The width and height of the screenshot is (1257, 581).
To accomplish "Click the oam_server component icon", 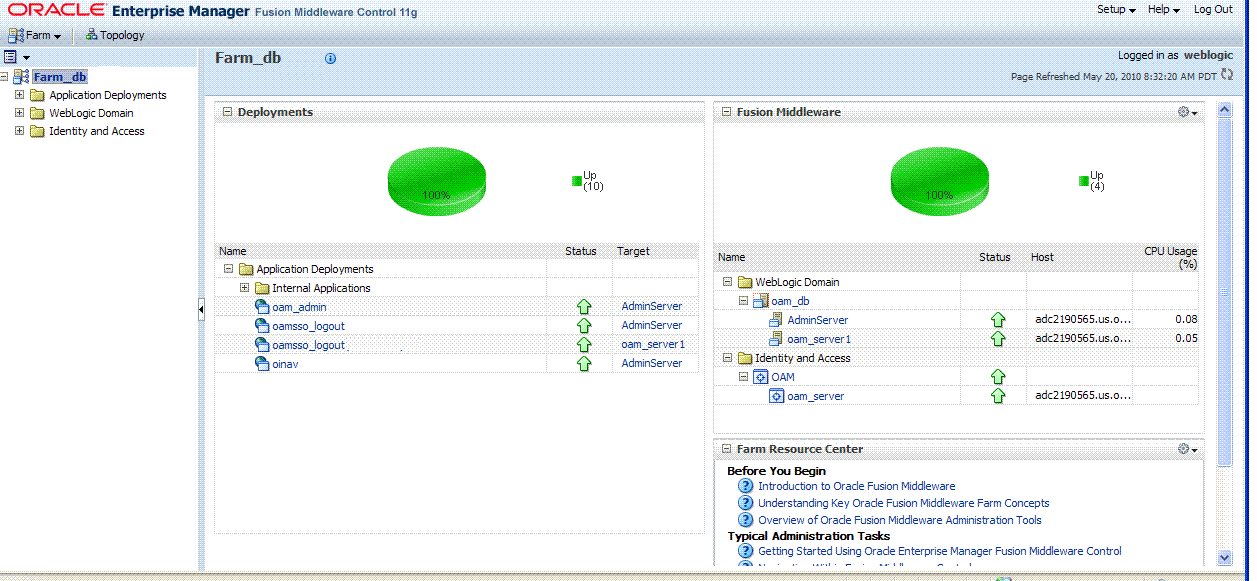I will coord(776,396).
